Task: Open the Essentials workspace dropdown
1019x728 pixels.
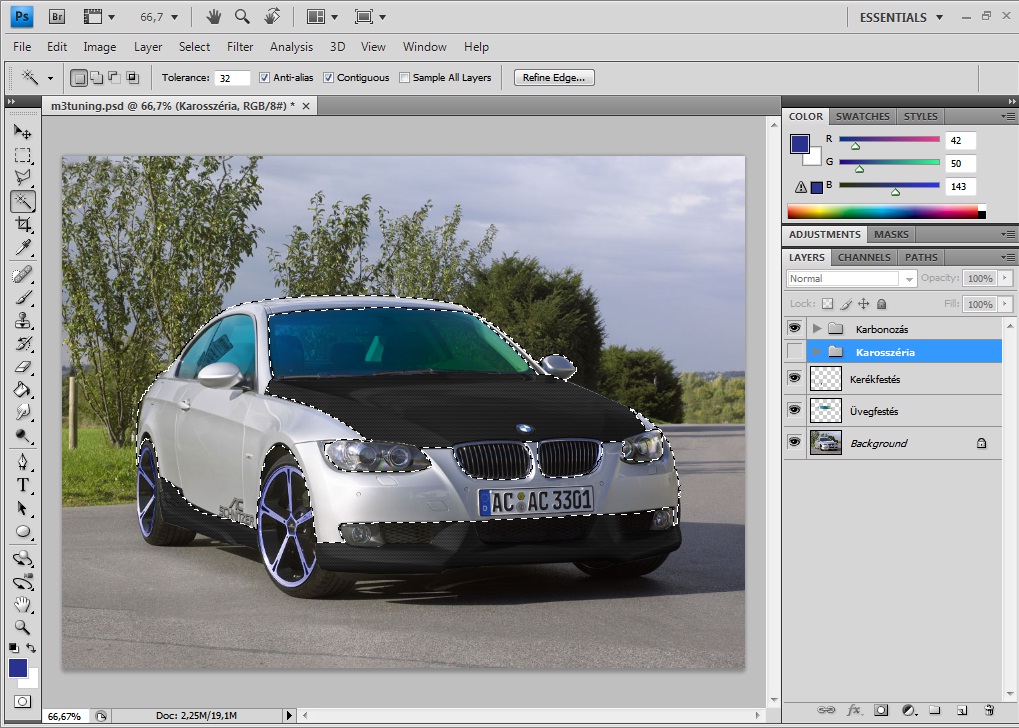Action: tap(901, 17)
